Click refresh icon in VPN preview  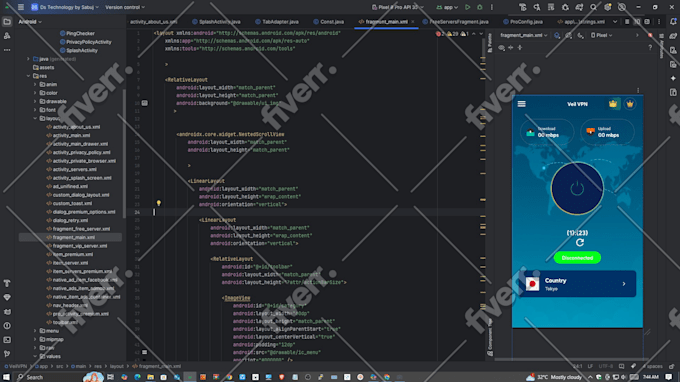point(580,243)
